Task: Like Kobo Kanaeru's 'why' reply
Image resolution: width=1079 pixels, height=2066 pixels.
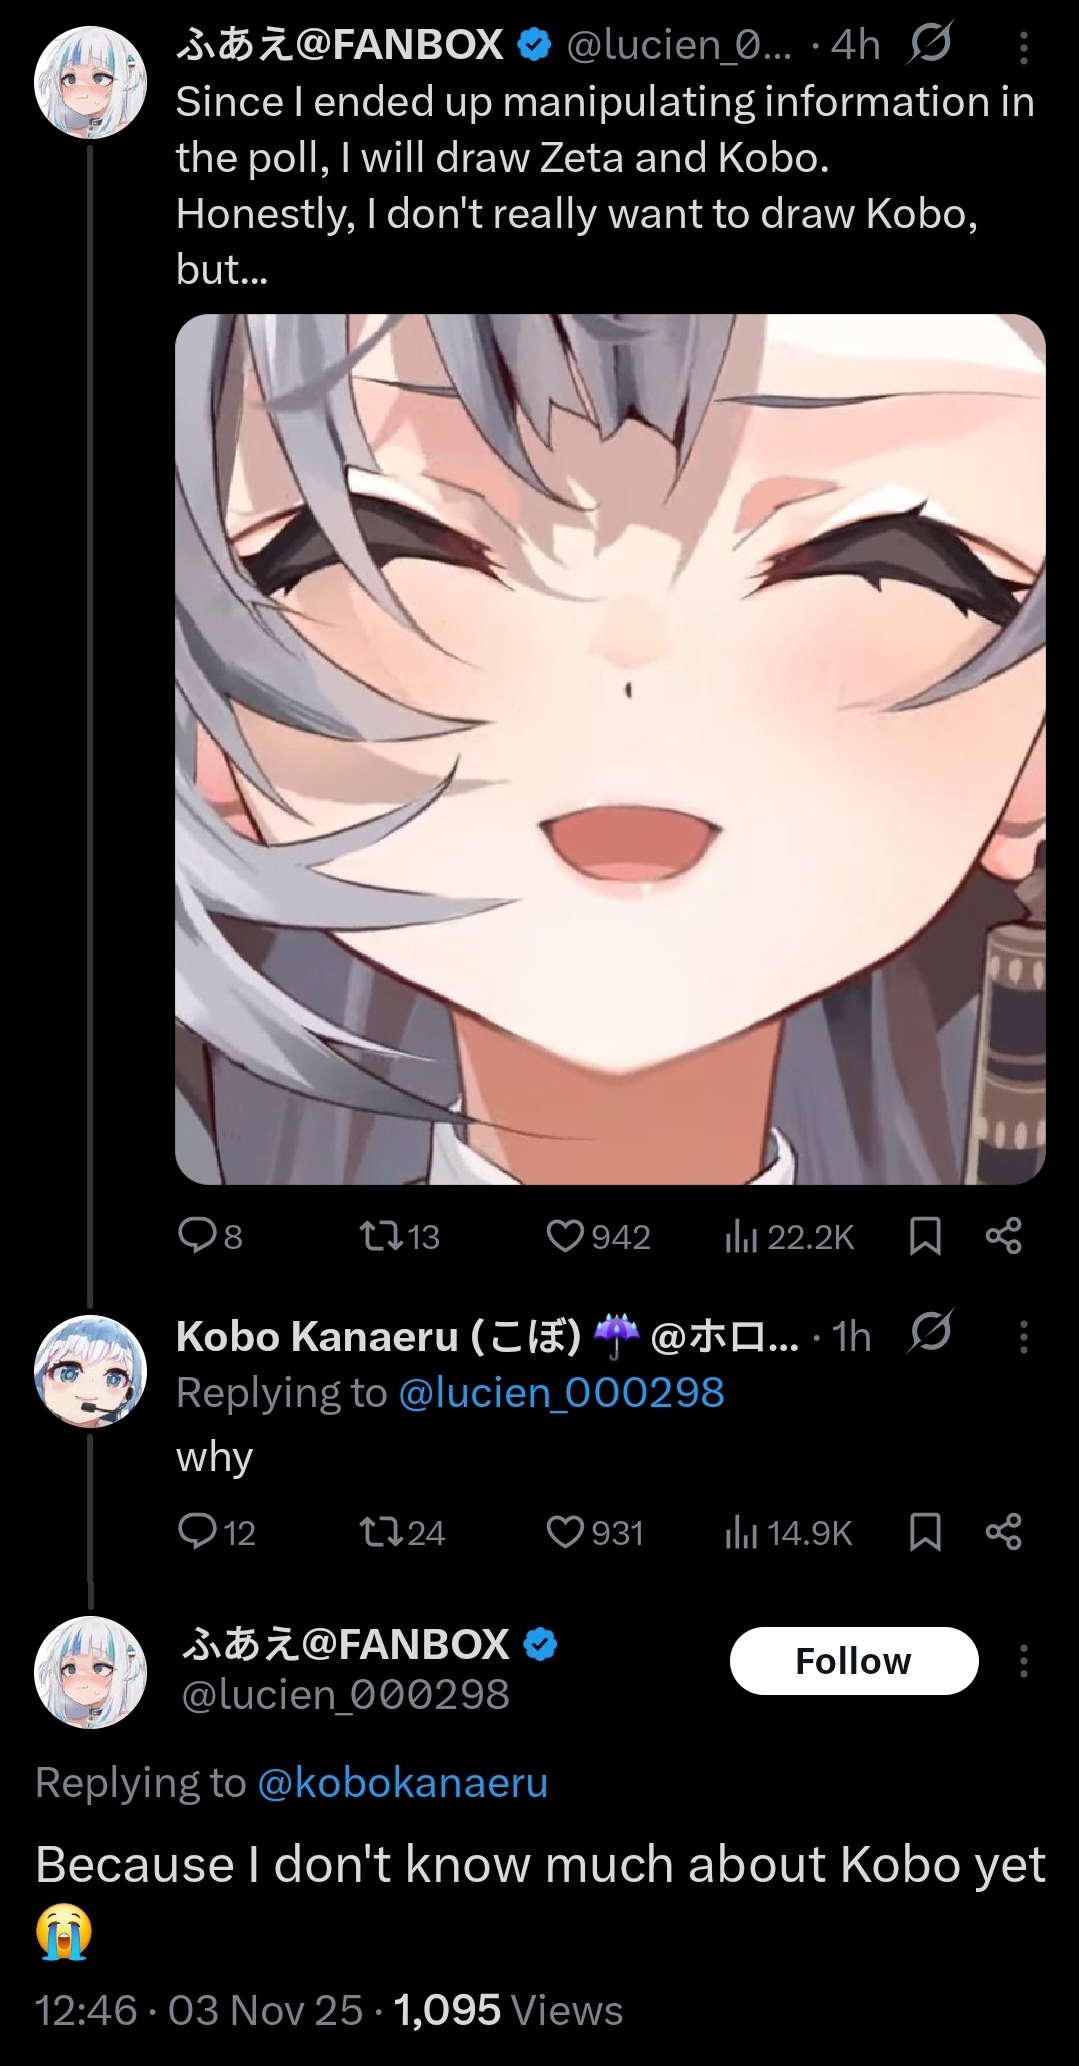Action: click(x=595, y=1532)
